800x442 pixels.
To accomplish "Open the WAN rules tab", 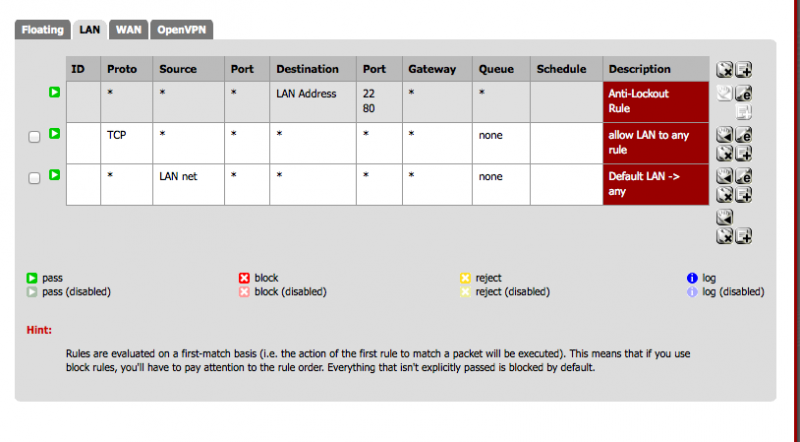I will [x=128, y=30].
